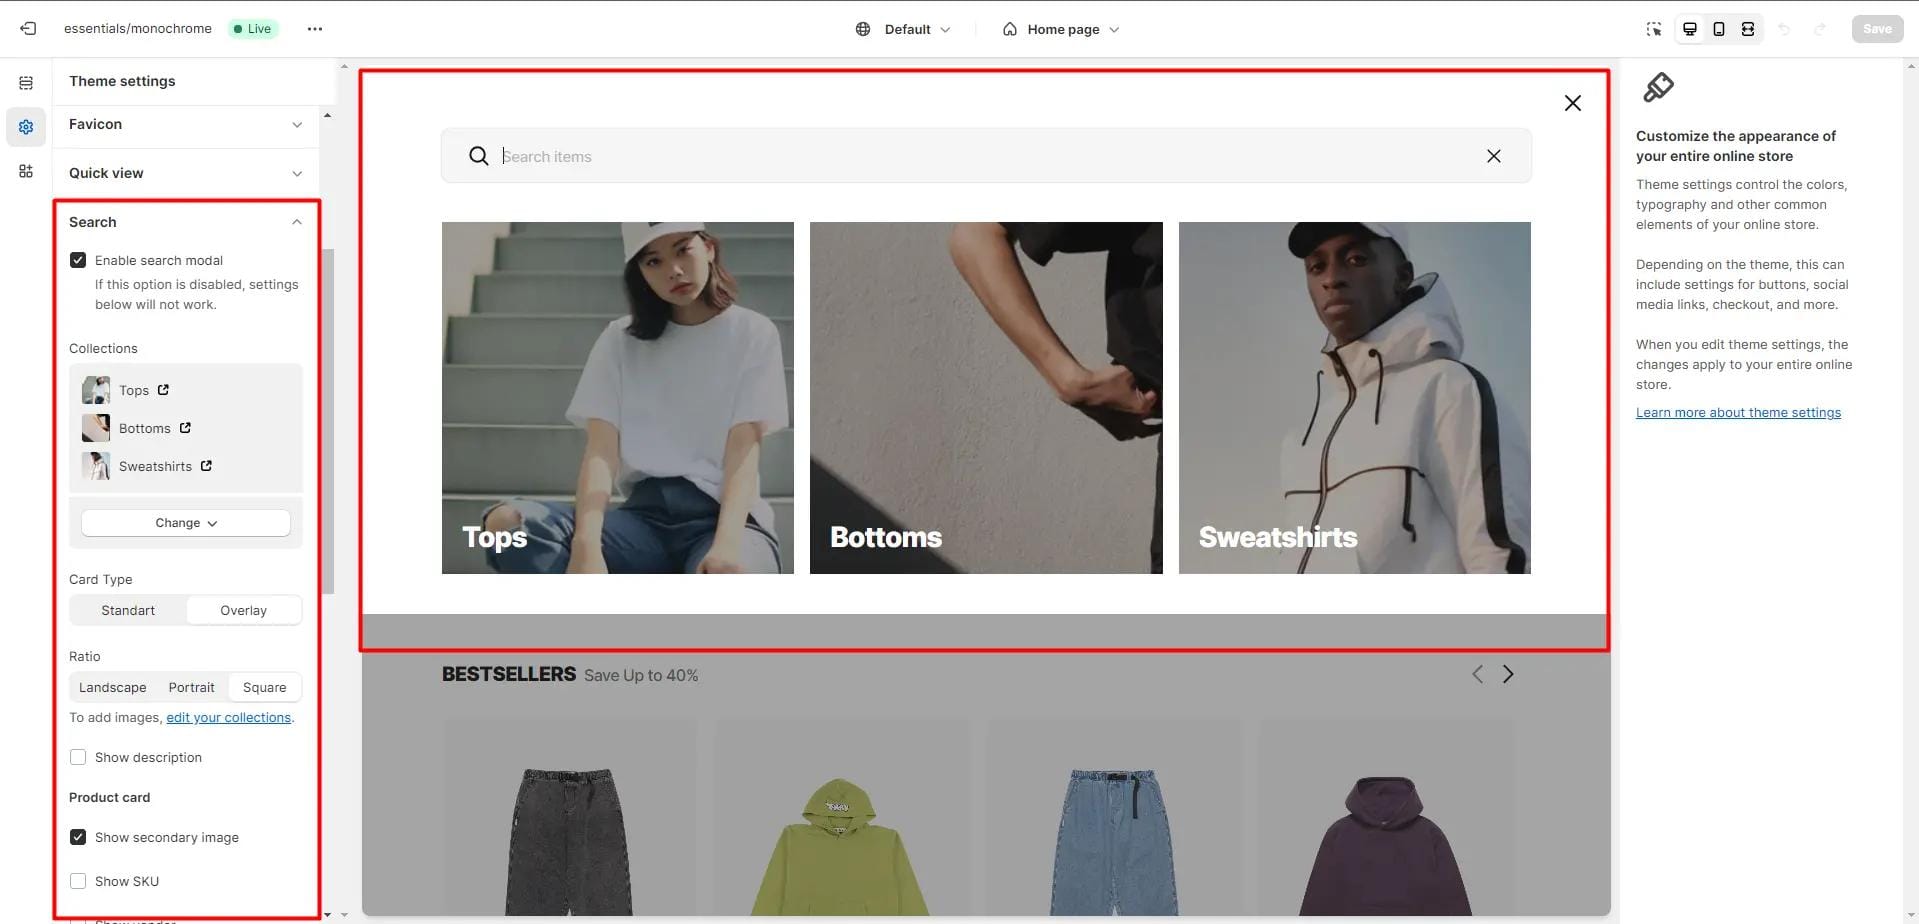
Task: Uncheck Show secondary image
Action: (x=78, y=837)
